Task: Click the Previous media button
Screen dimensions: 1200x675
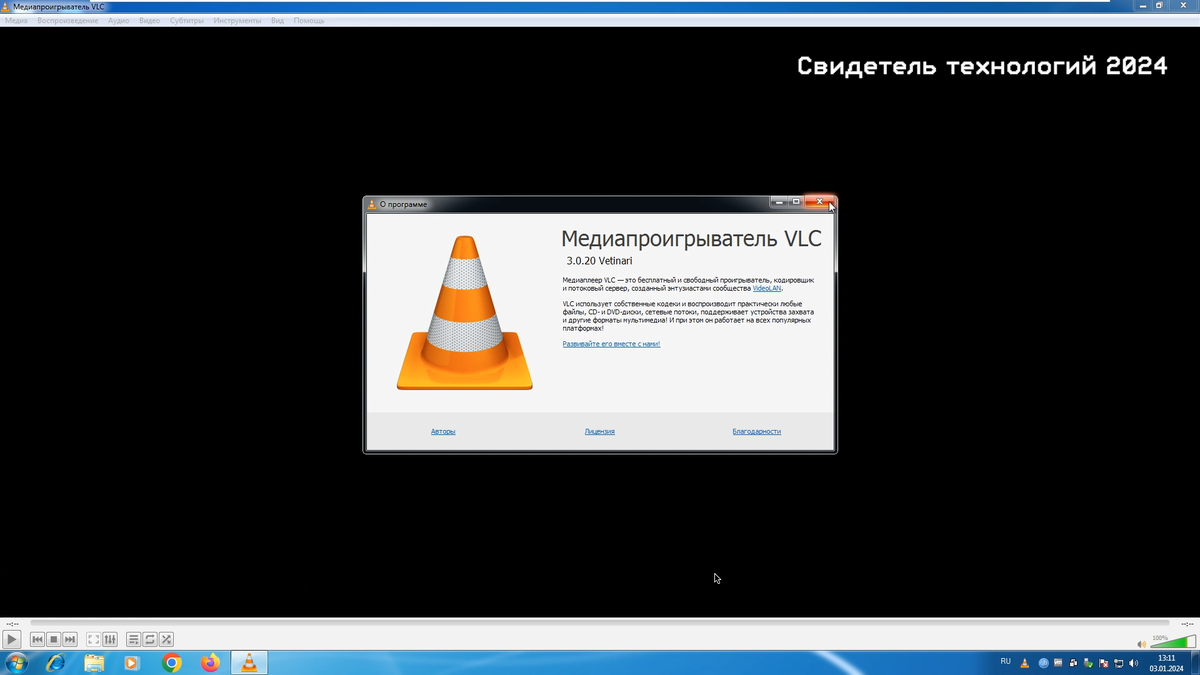Action: click(x=38, y=639)
